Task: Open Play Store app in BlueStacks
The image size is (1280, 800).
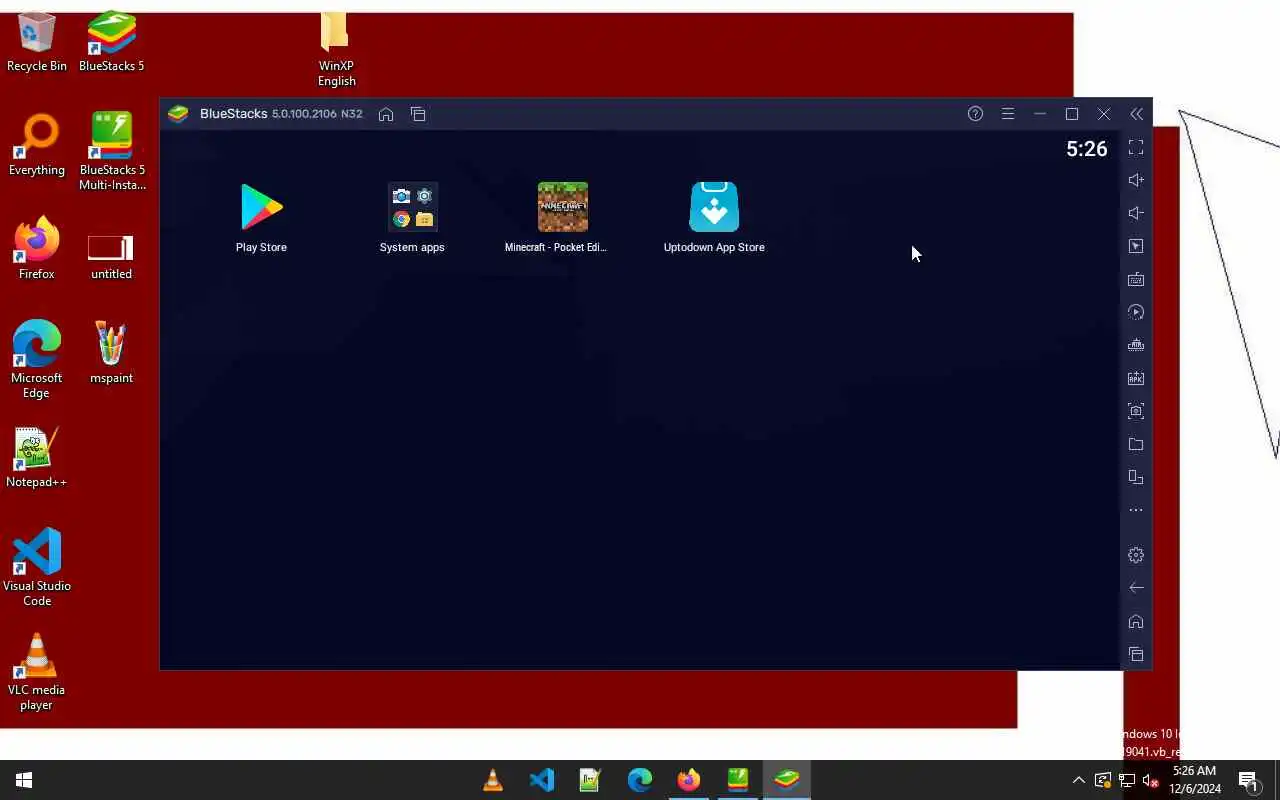Action: pyautogui.click(x=261, y=217)
